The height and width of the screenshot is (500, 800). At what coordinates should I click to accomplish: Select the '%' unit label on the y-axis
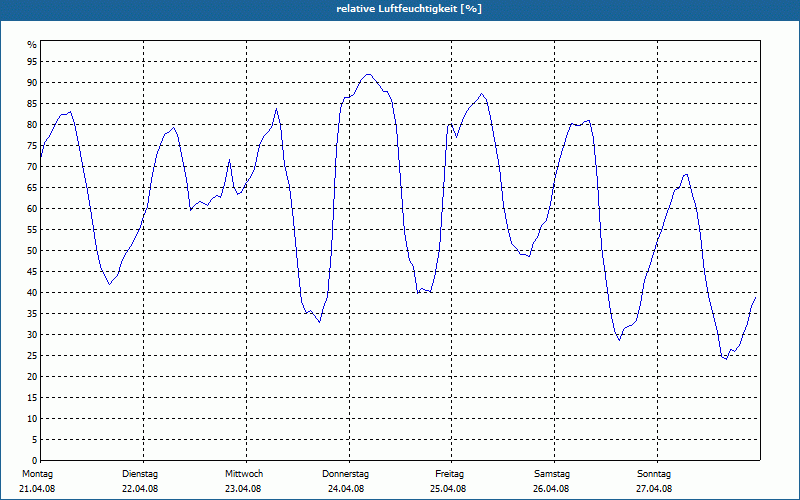(32, 45)
